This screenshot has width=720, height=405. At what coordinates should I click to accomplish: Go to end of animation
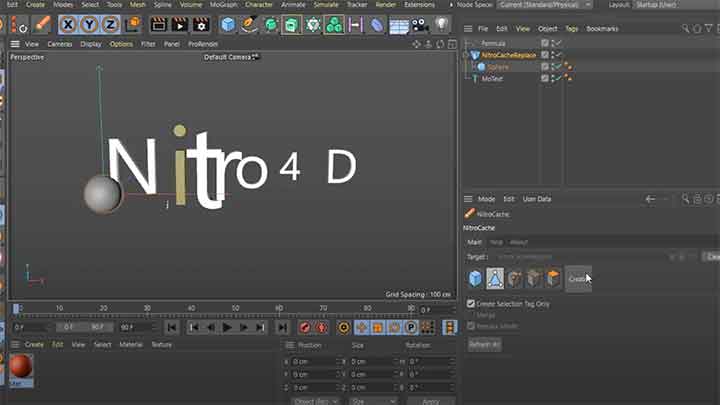(x=282, y=327)
